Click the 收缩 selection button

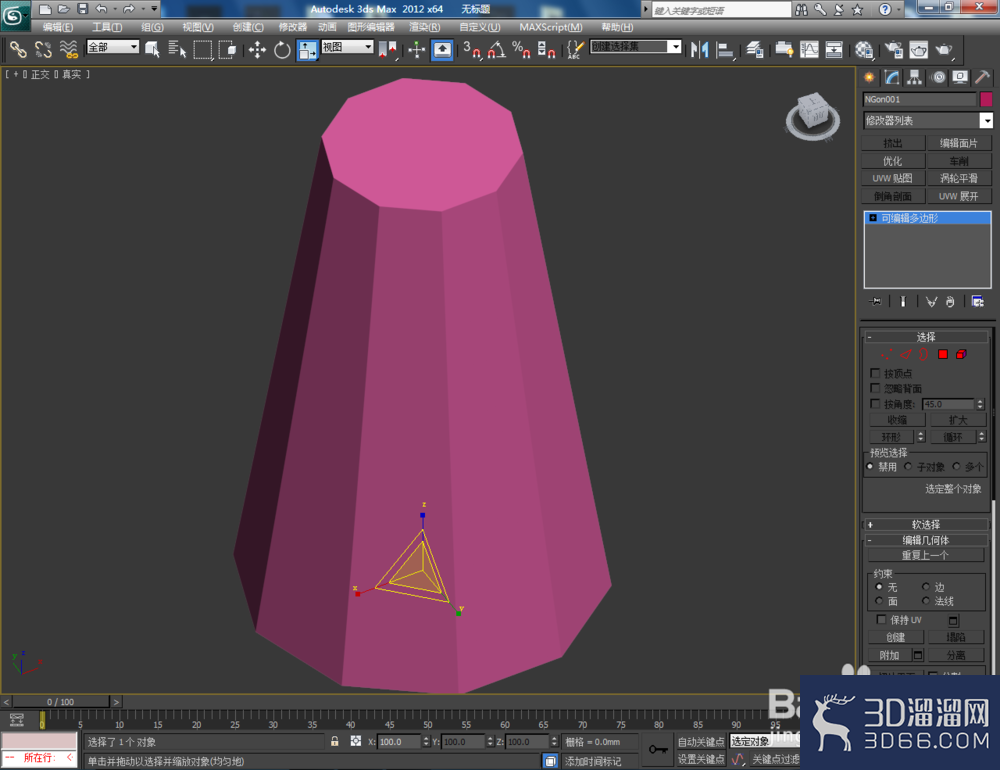coord(897,420)
